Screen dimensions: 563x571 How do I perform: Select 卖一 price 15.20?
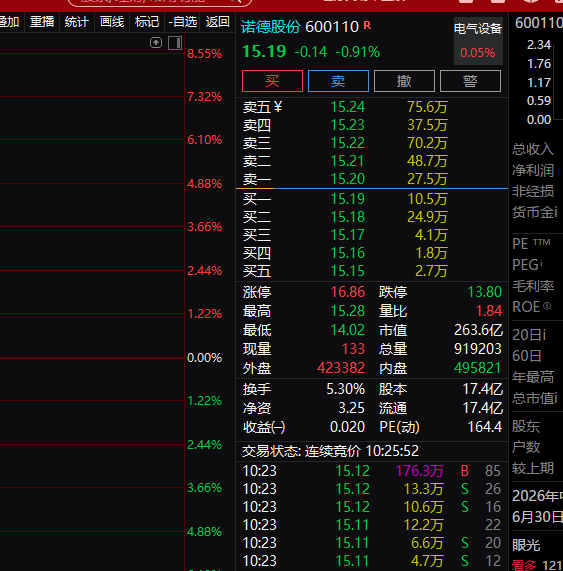point(347,178)
